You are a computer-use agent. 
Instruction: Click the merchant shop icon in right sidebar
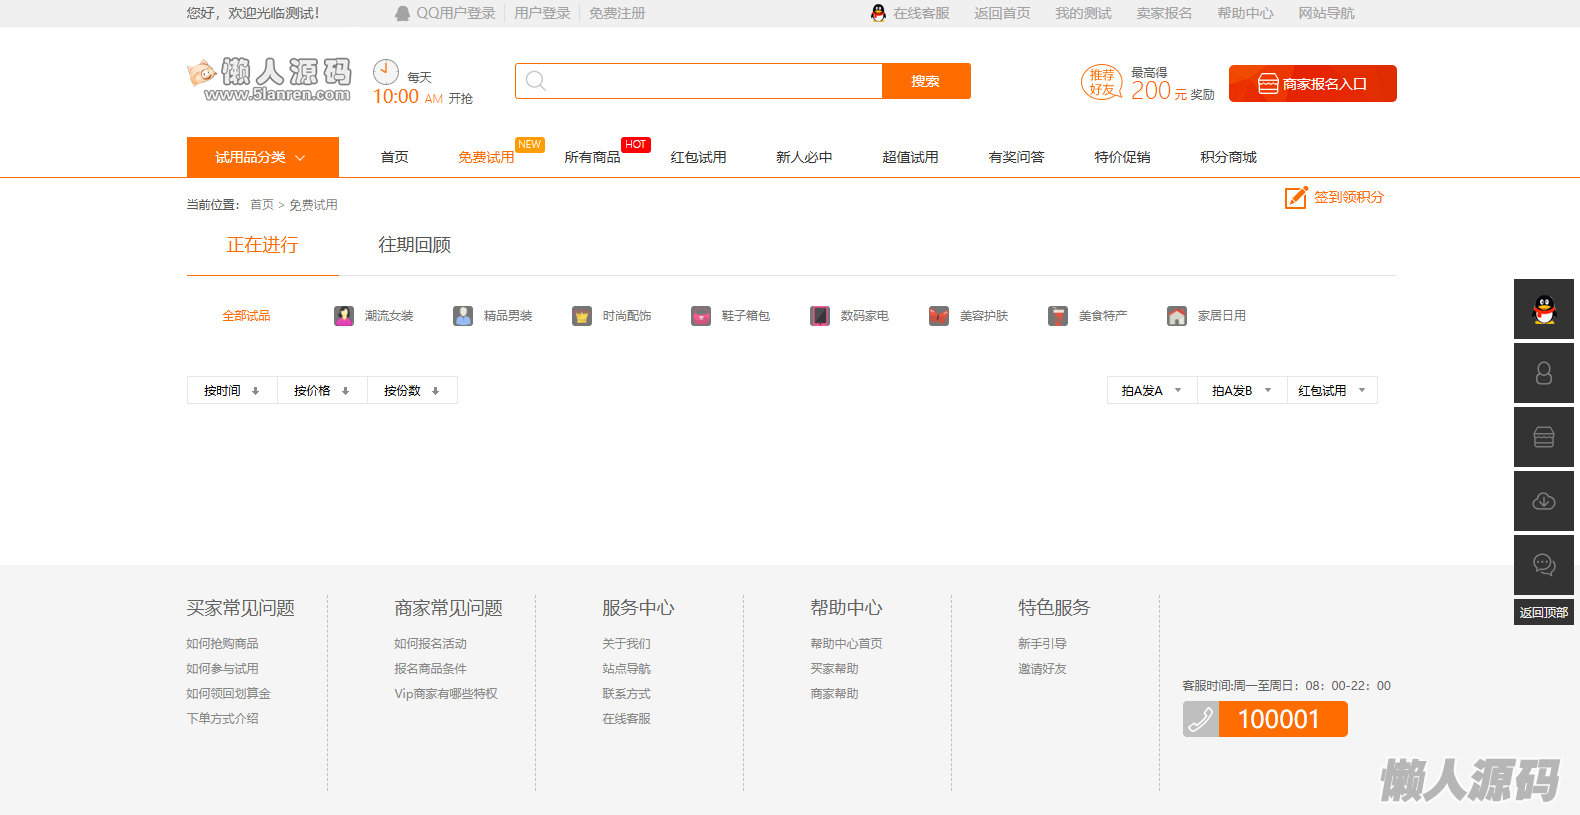coord(1544,437)
